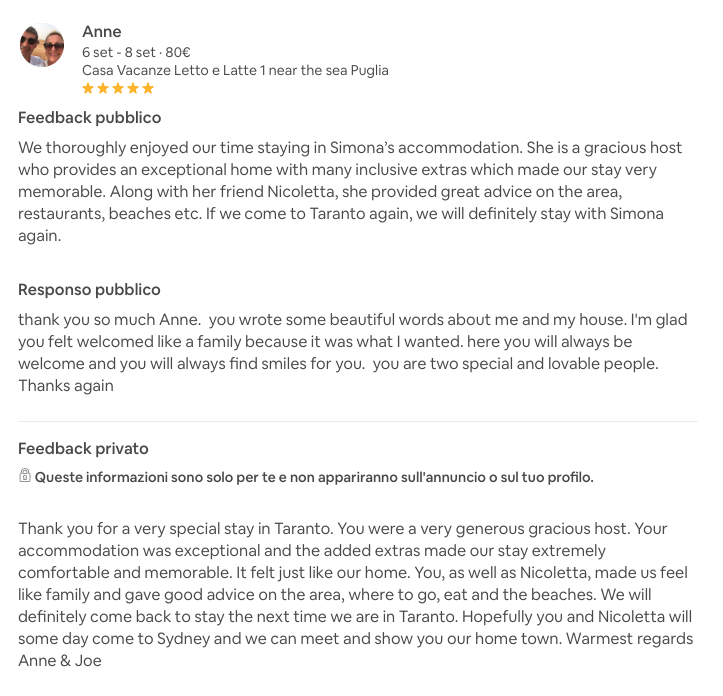Click the first rating star
This screenshot has width=723, height=696.
[88, 88]
